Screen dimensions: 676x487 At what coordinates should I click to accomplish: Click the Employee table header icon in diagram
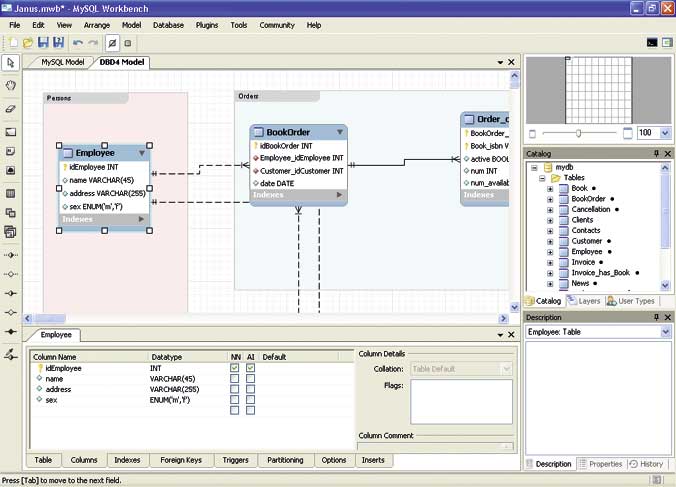(68, 153)
